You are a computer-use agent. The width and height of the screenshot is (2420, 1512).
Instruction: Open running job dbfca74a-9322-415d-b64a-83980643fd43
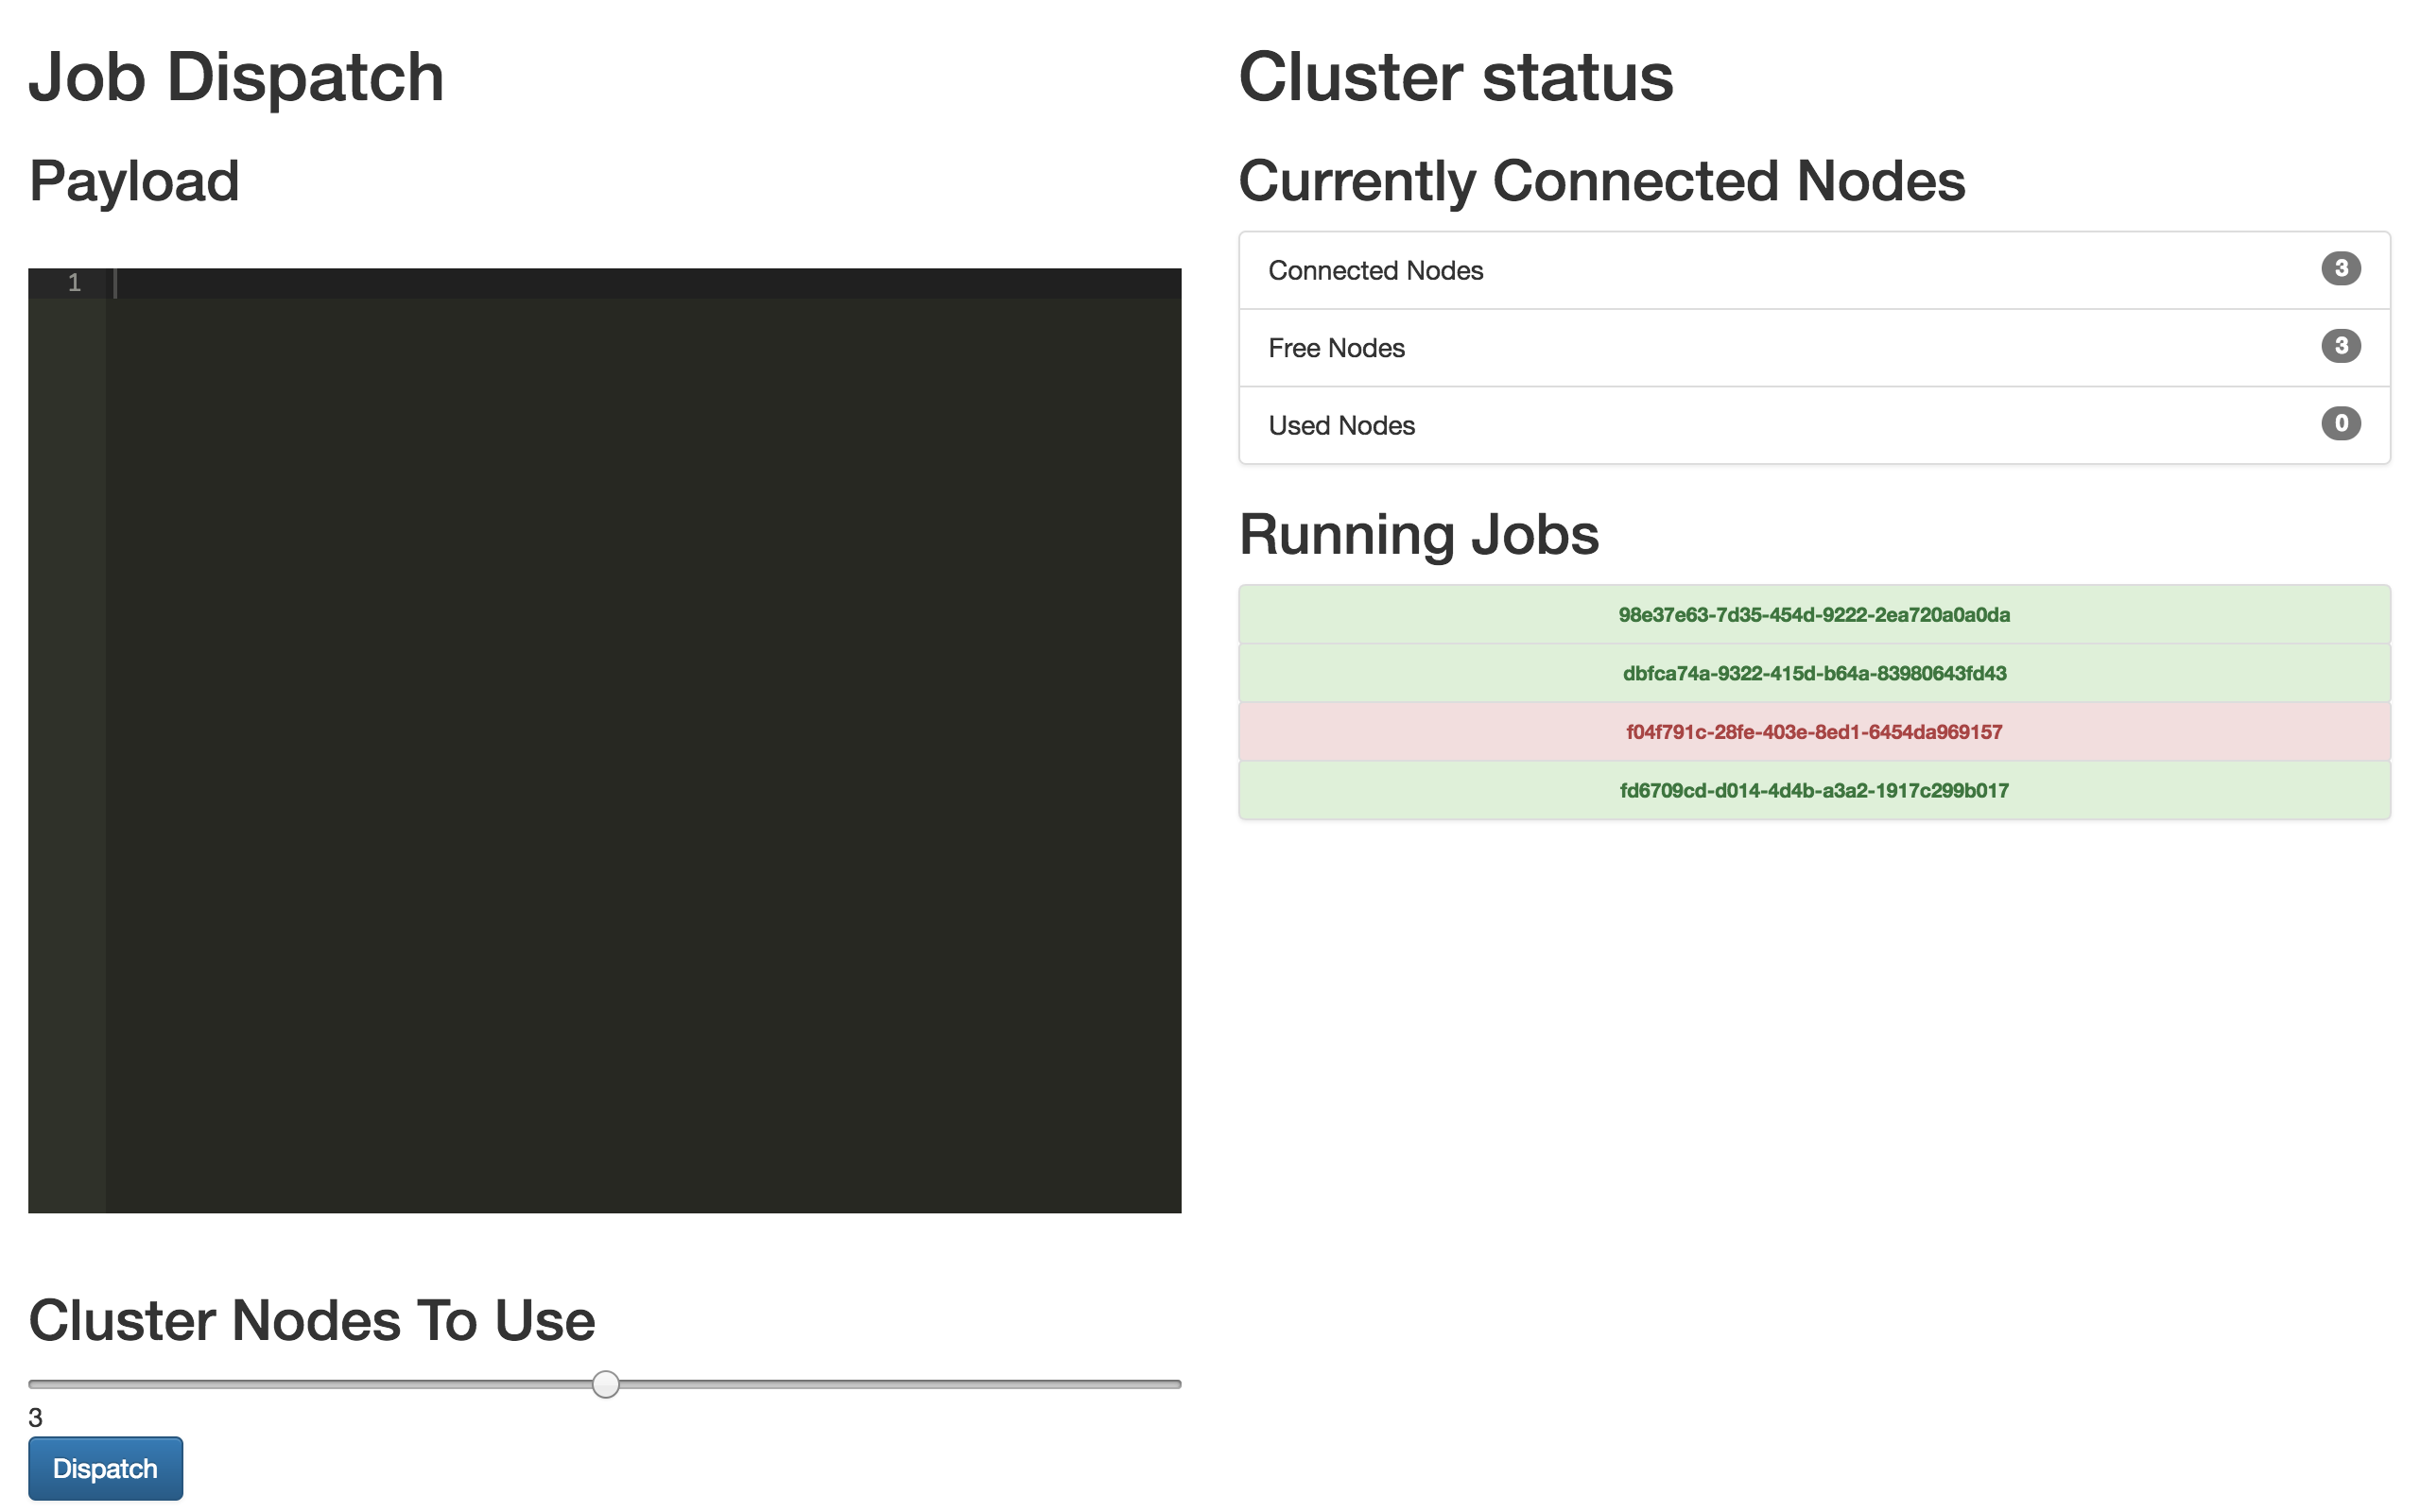point(1813,673)
